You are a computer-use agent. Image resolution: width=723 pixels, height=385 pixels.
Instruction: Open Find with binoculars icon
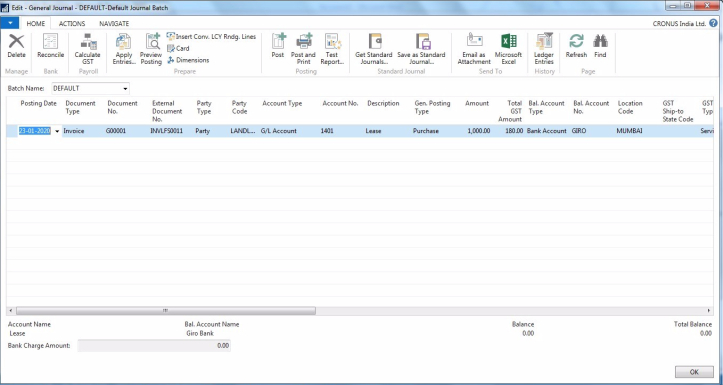(x=600, y=46)
